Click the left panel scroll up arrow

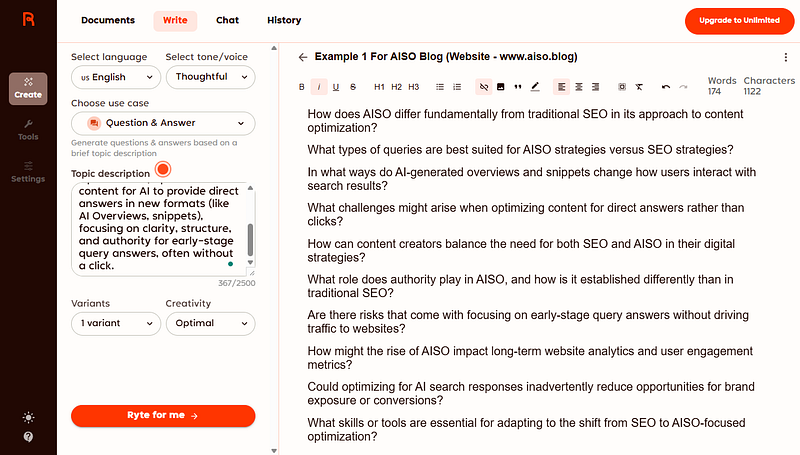(274, 48)
